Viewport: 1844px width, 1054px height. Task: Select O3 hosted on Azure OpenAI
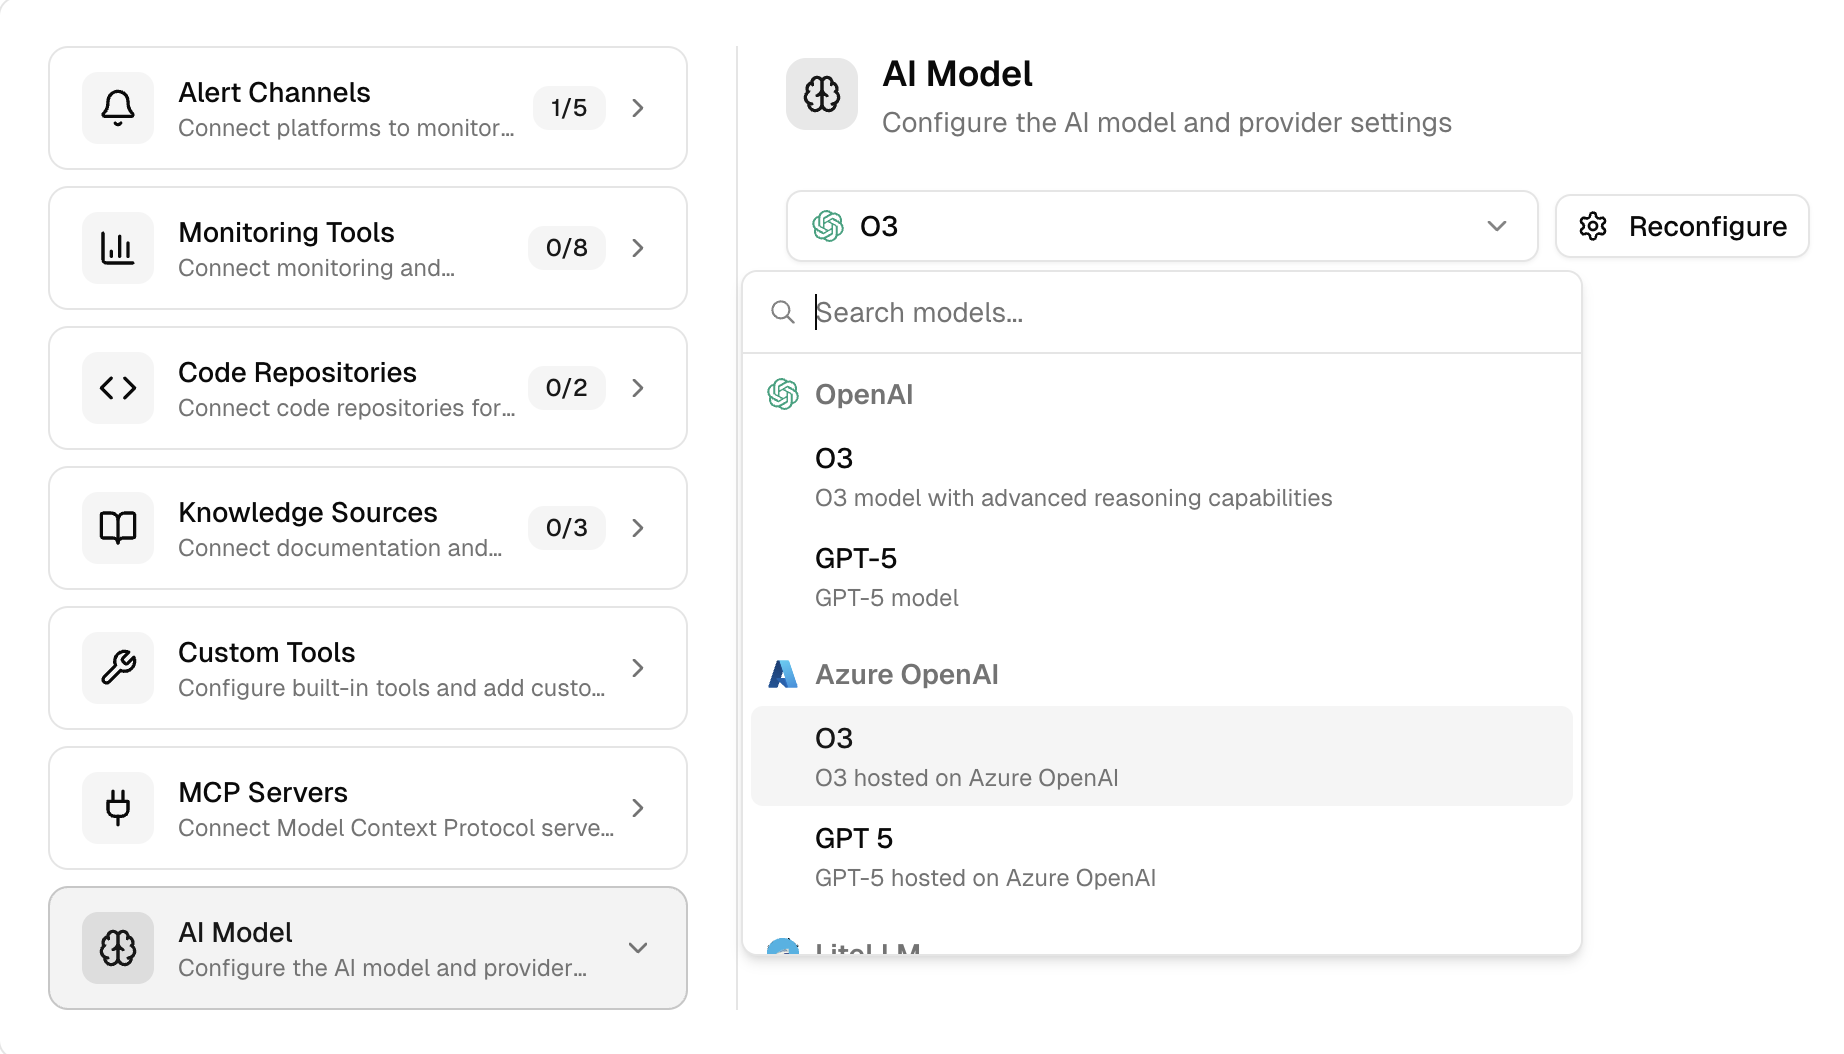coord(1160,757)
